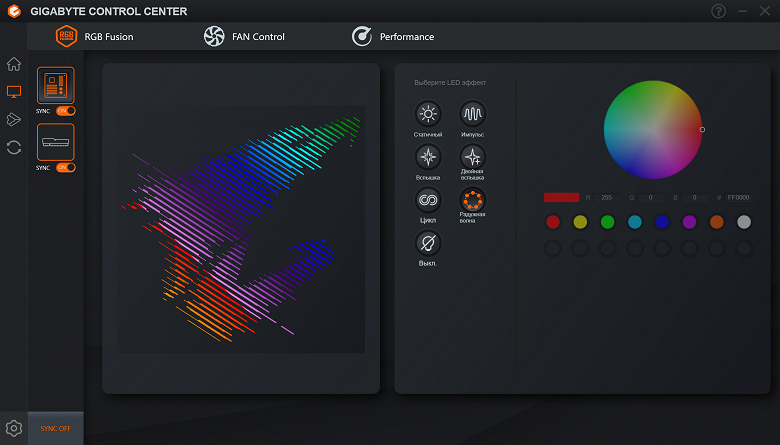
Task: Click the monitor sidebar icon
Action: [14, 91]
